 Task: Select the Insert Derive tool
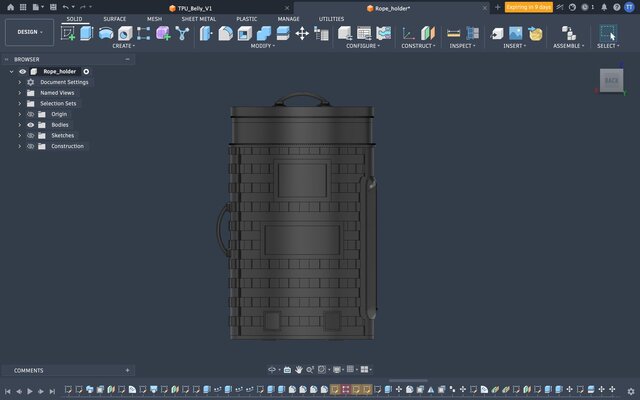point(497,33)
